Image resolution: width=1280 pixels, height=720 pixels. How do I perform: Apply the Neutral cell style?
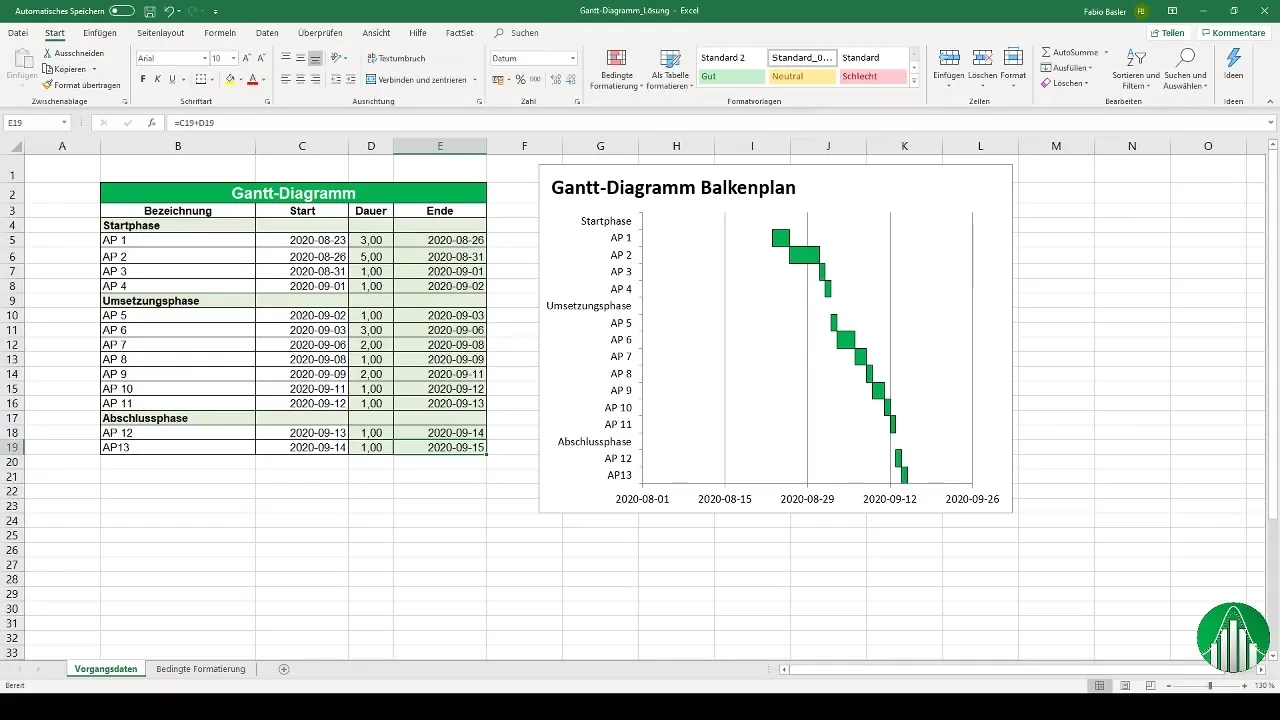pyautogui.click(x=802, y=76)
